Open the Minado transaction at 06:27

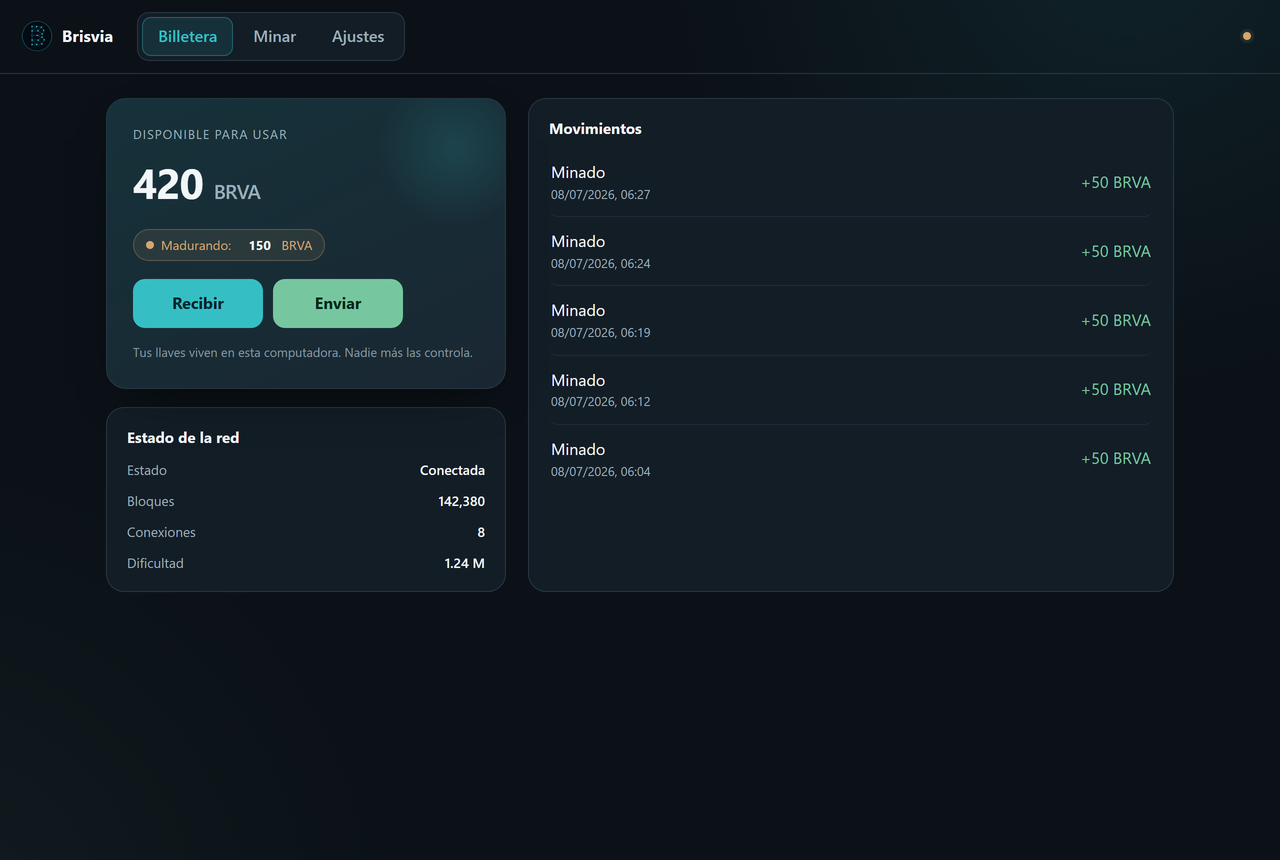pyautogui.click(x=851, y=183)
